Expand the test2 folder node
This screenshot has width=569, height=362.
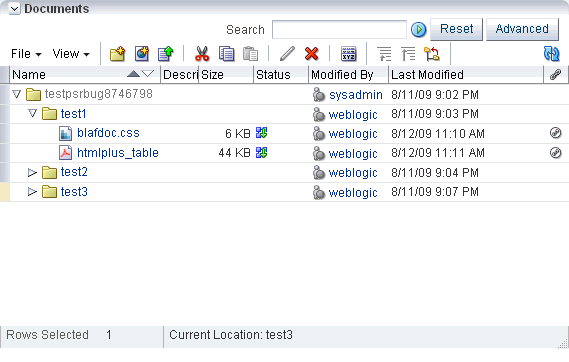click(32, 172)
